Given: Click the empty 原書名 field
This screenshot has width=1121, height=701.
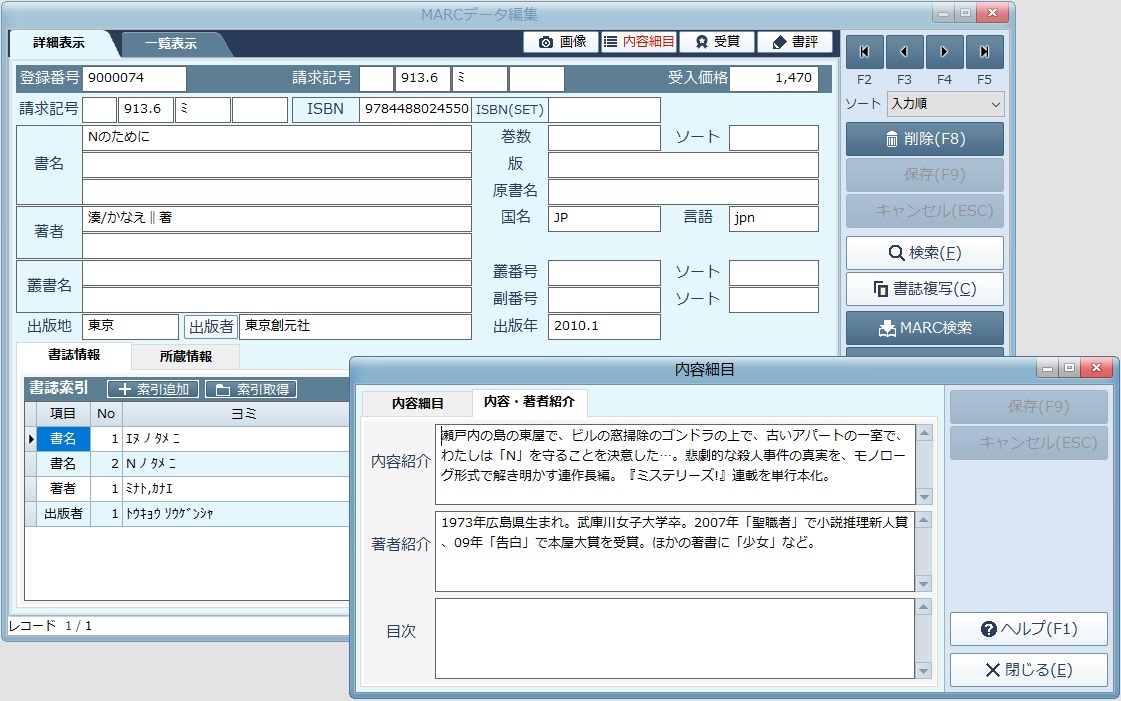Looking at the screenshot, I should (683, 192).
